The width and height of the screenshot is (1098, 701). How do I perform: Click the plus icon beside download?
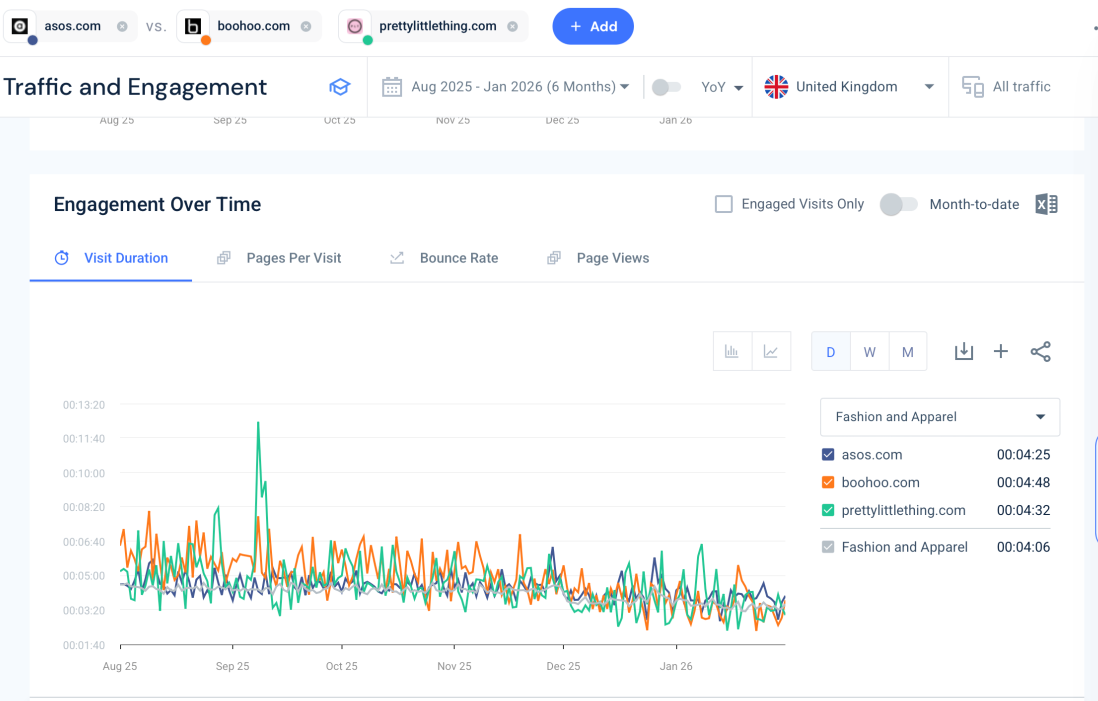pos(1001,351)
